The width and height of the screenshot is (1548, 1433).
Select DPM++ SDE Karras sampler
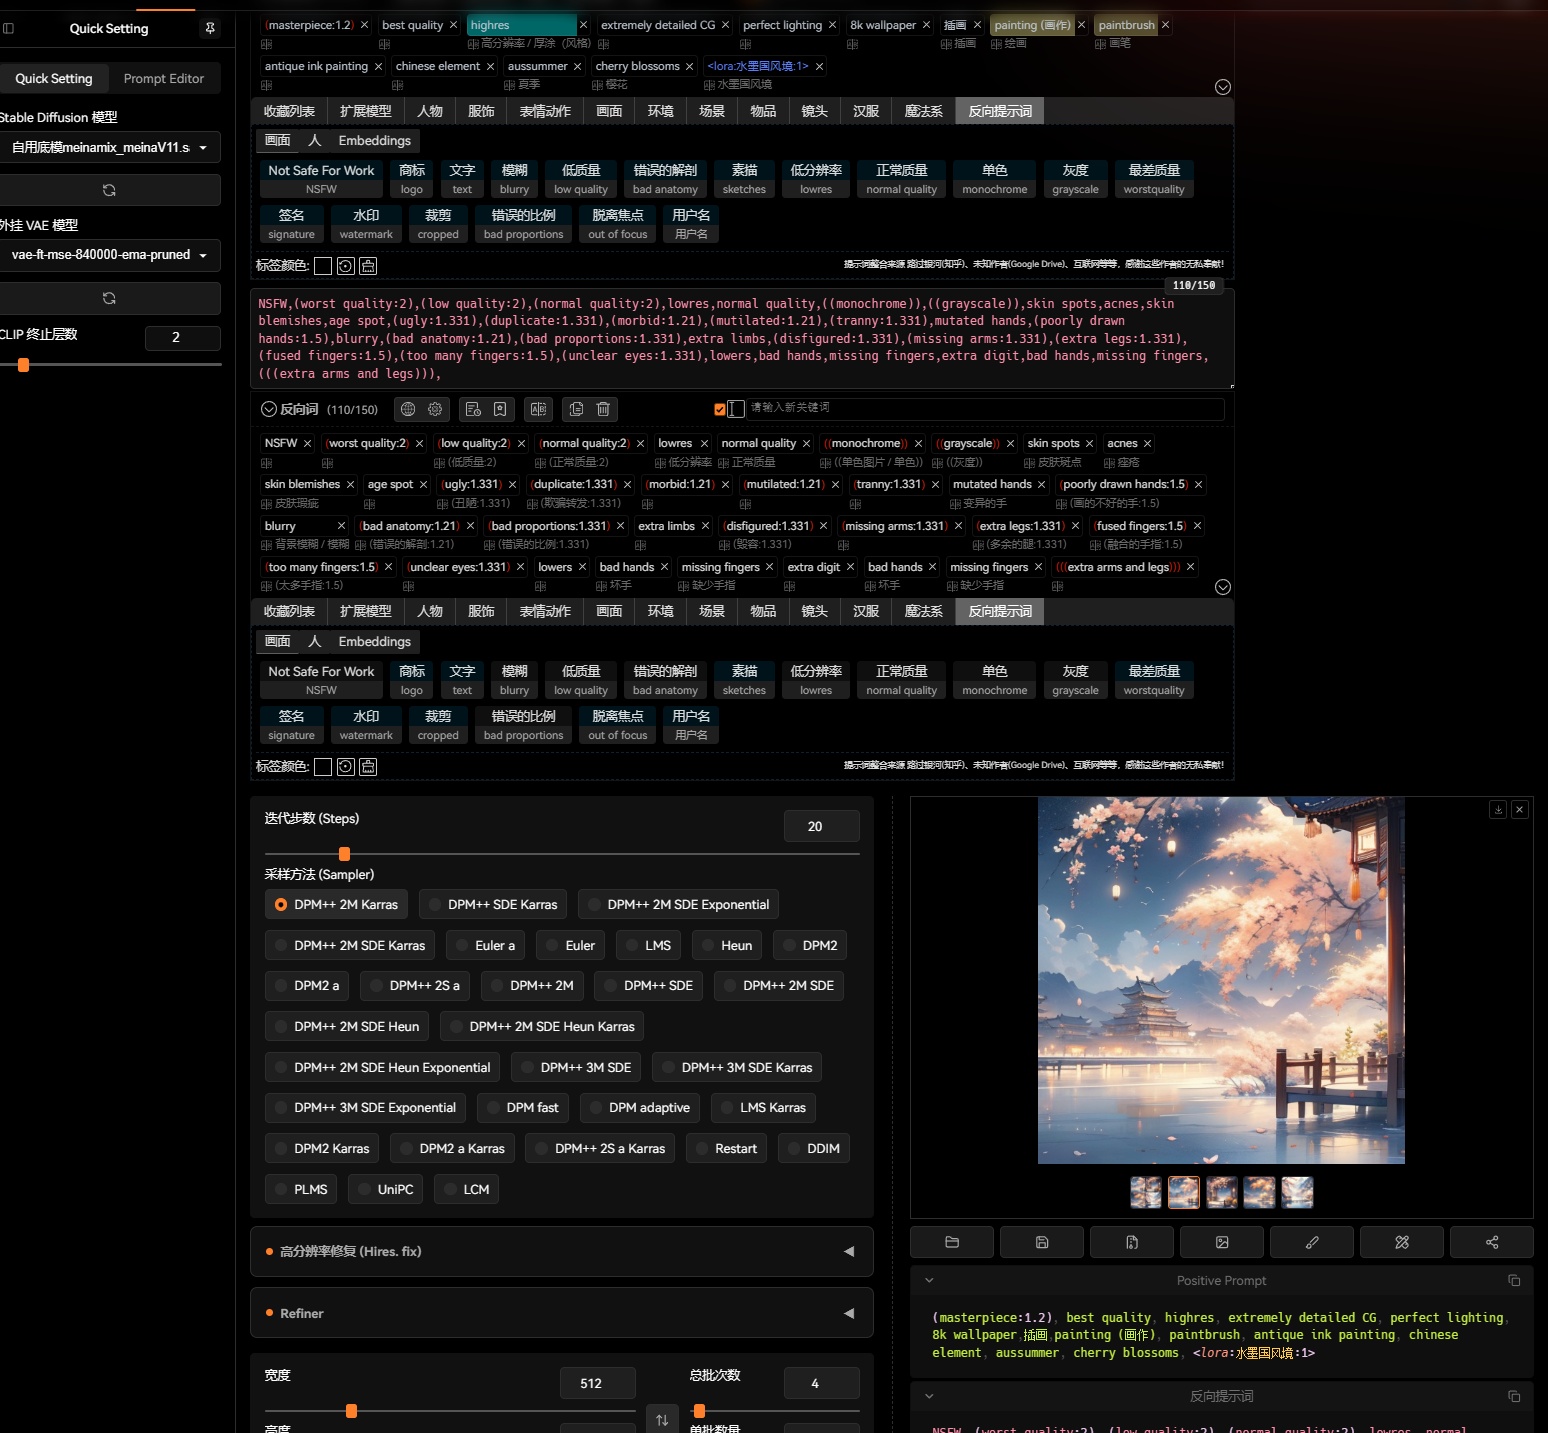[492, 904]
